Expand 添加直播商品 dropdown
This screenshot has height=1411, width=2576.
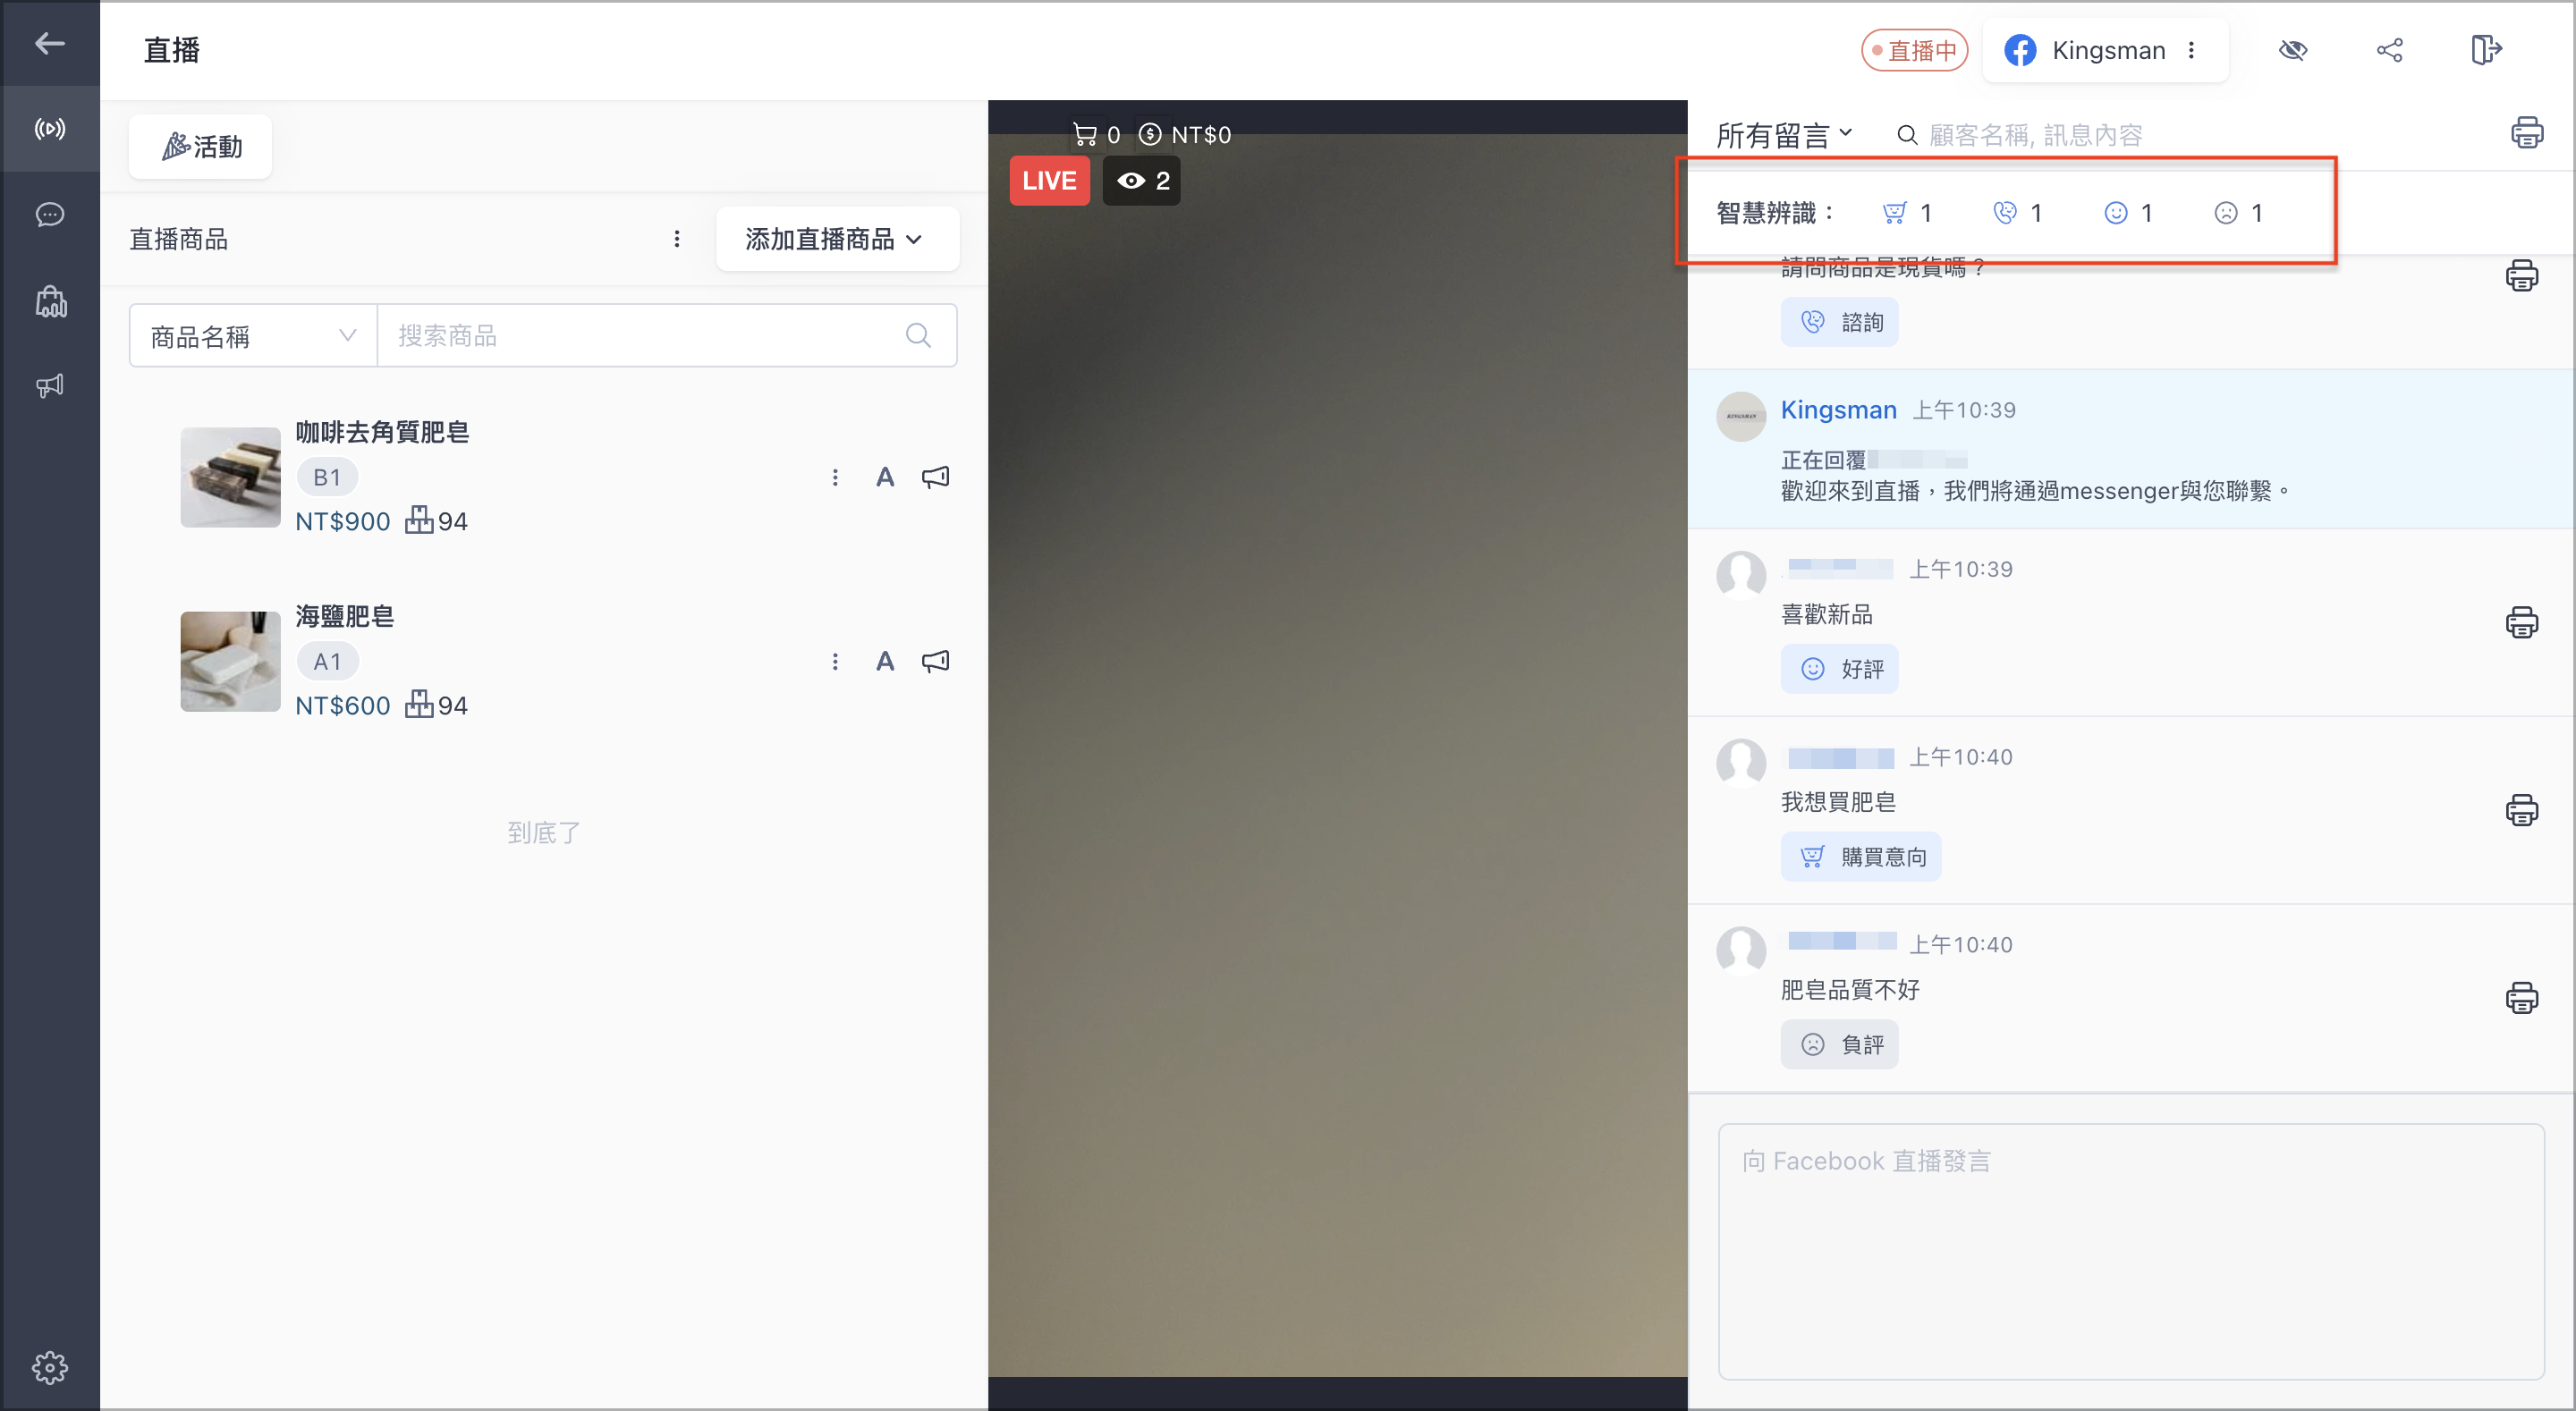[837, 239]
